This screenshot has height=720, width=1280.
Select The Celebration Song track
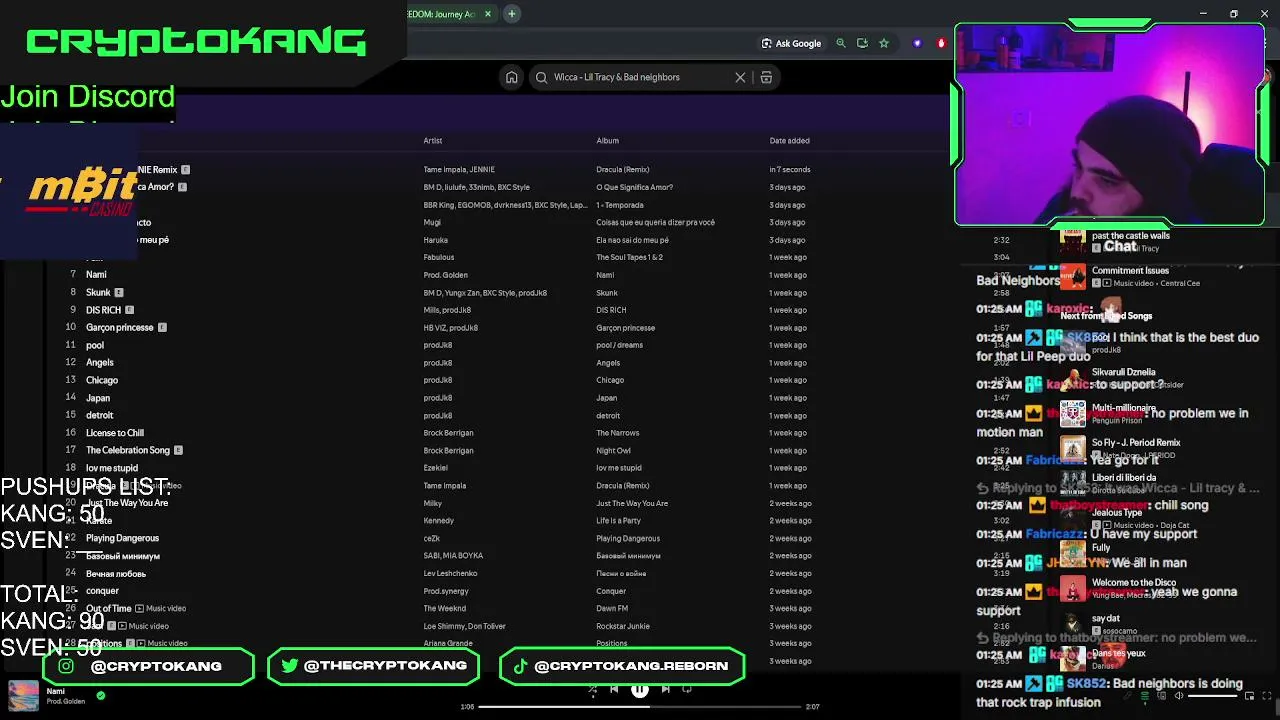[x=127, y=450]
